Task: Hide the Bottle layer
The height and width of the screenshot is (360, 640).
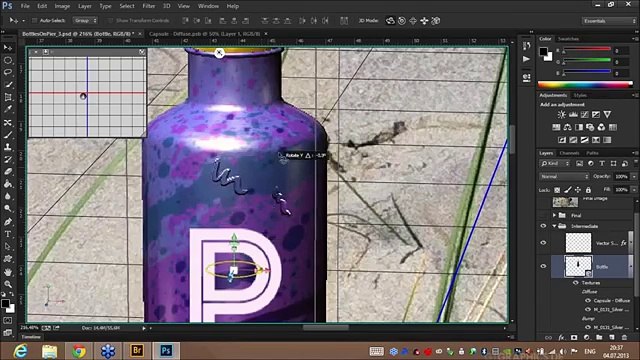Action: pyautogui.click(x=543, y=266)
